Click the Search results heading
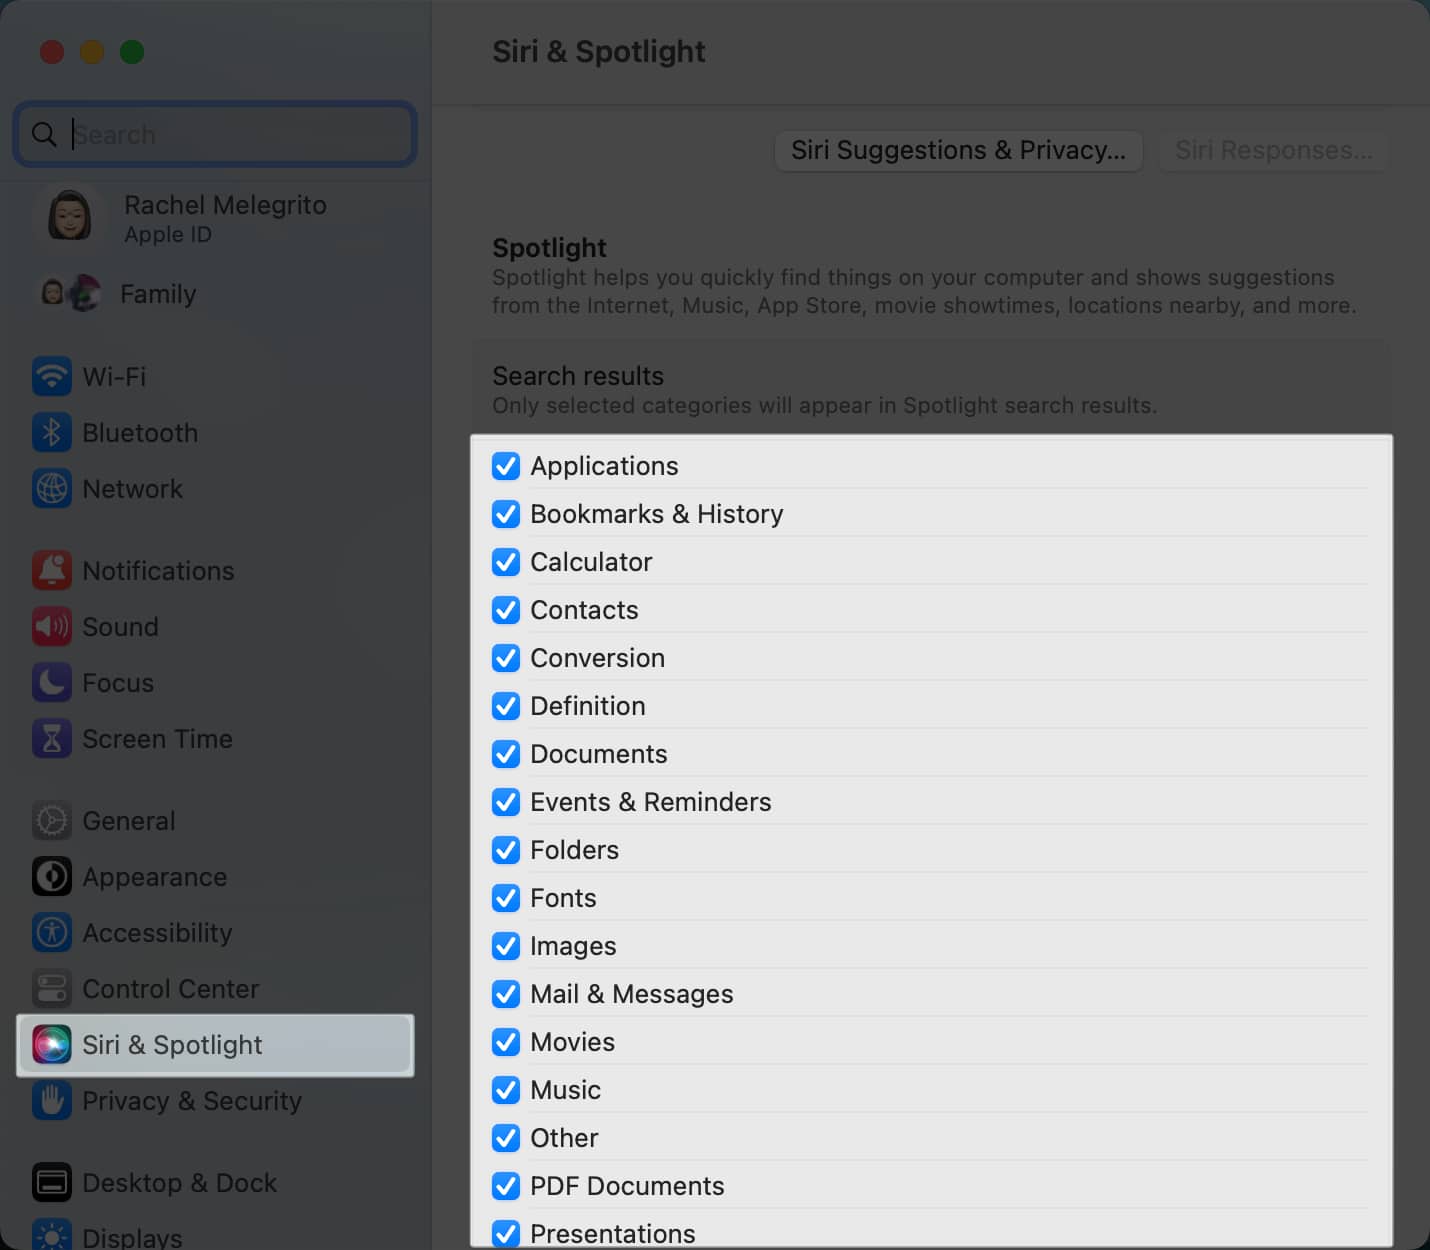The width and height of the screenshot is (1430, 1250). click(x=578, y=376)
